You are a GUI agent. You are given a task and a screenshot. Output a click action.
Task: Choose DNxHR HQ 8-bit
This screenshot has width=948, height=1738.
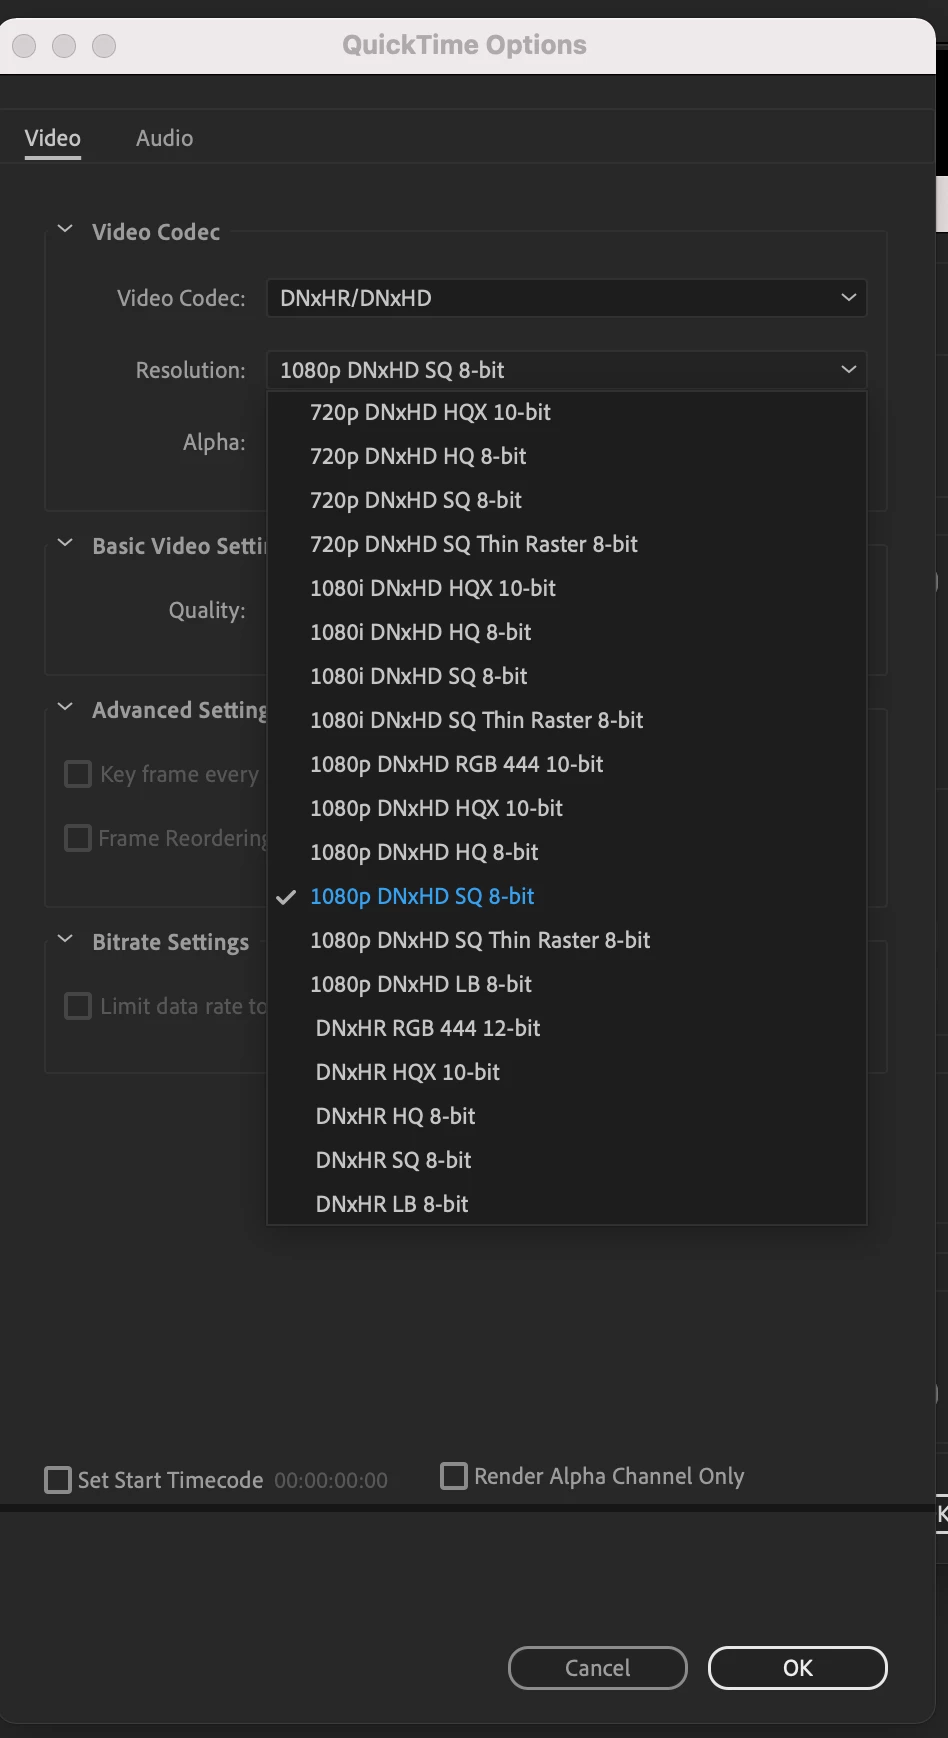pyautogui.click(x=566, y=1116)
